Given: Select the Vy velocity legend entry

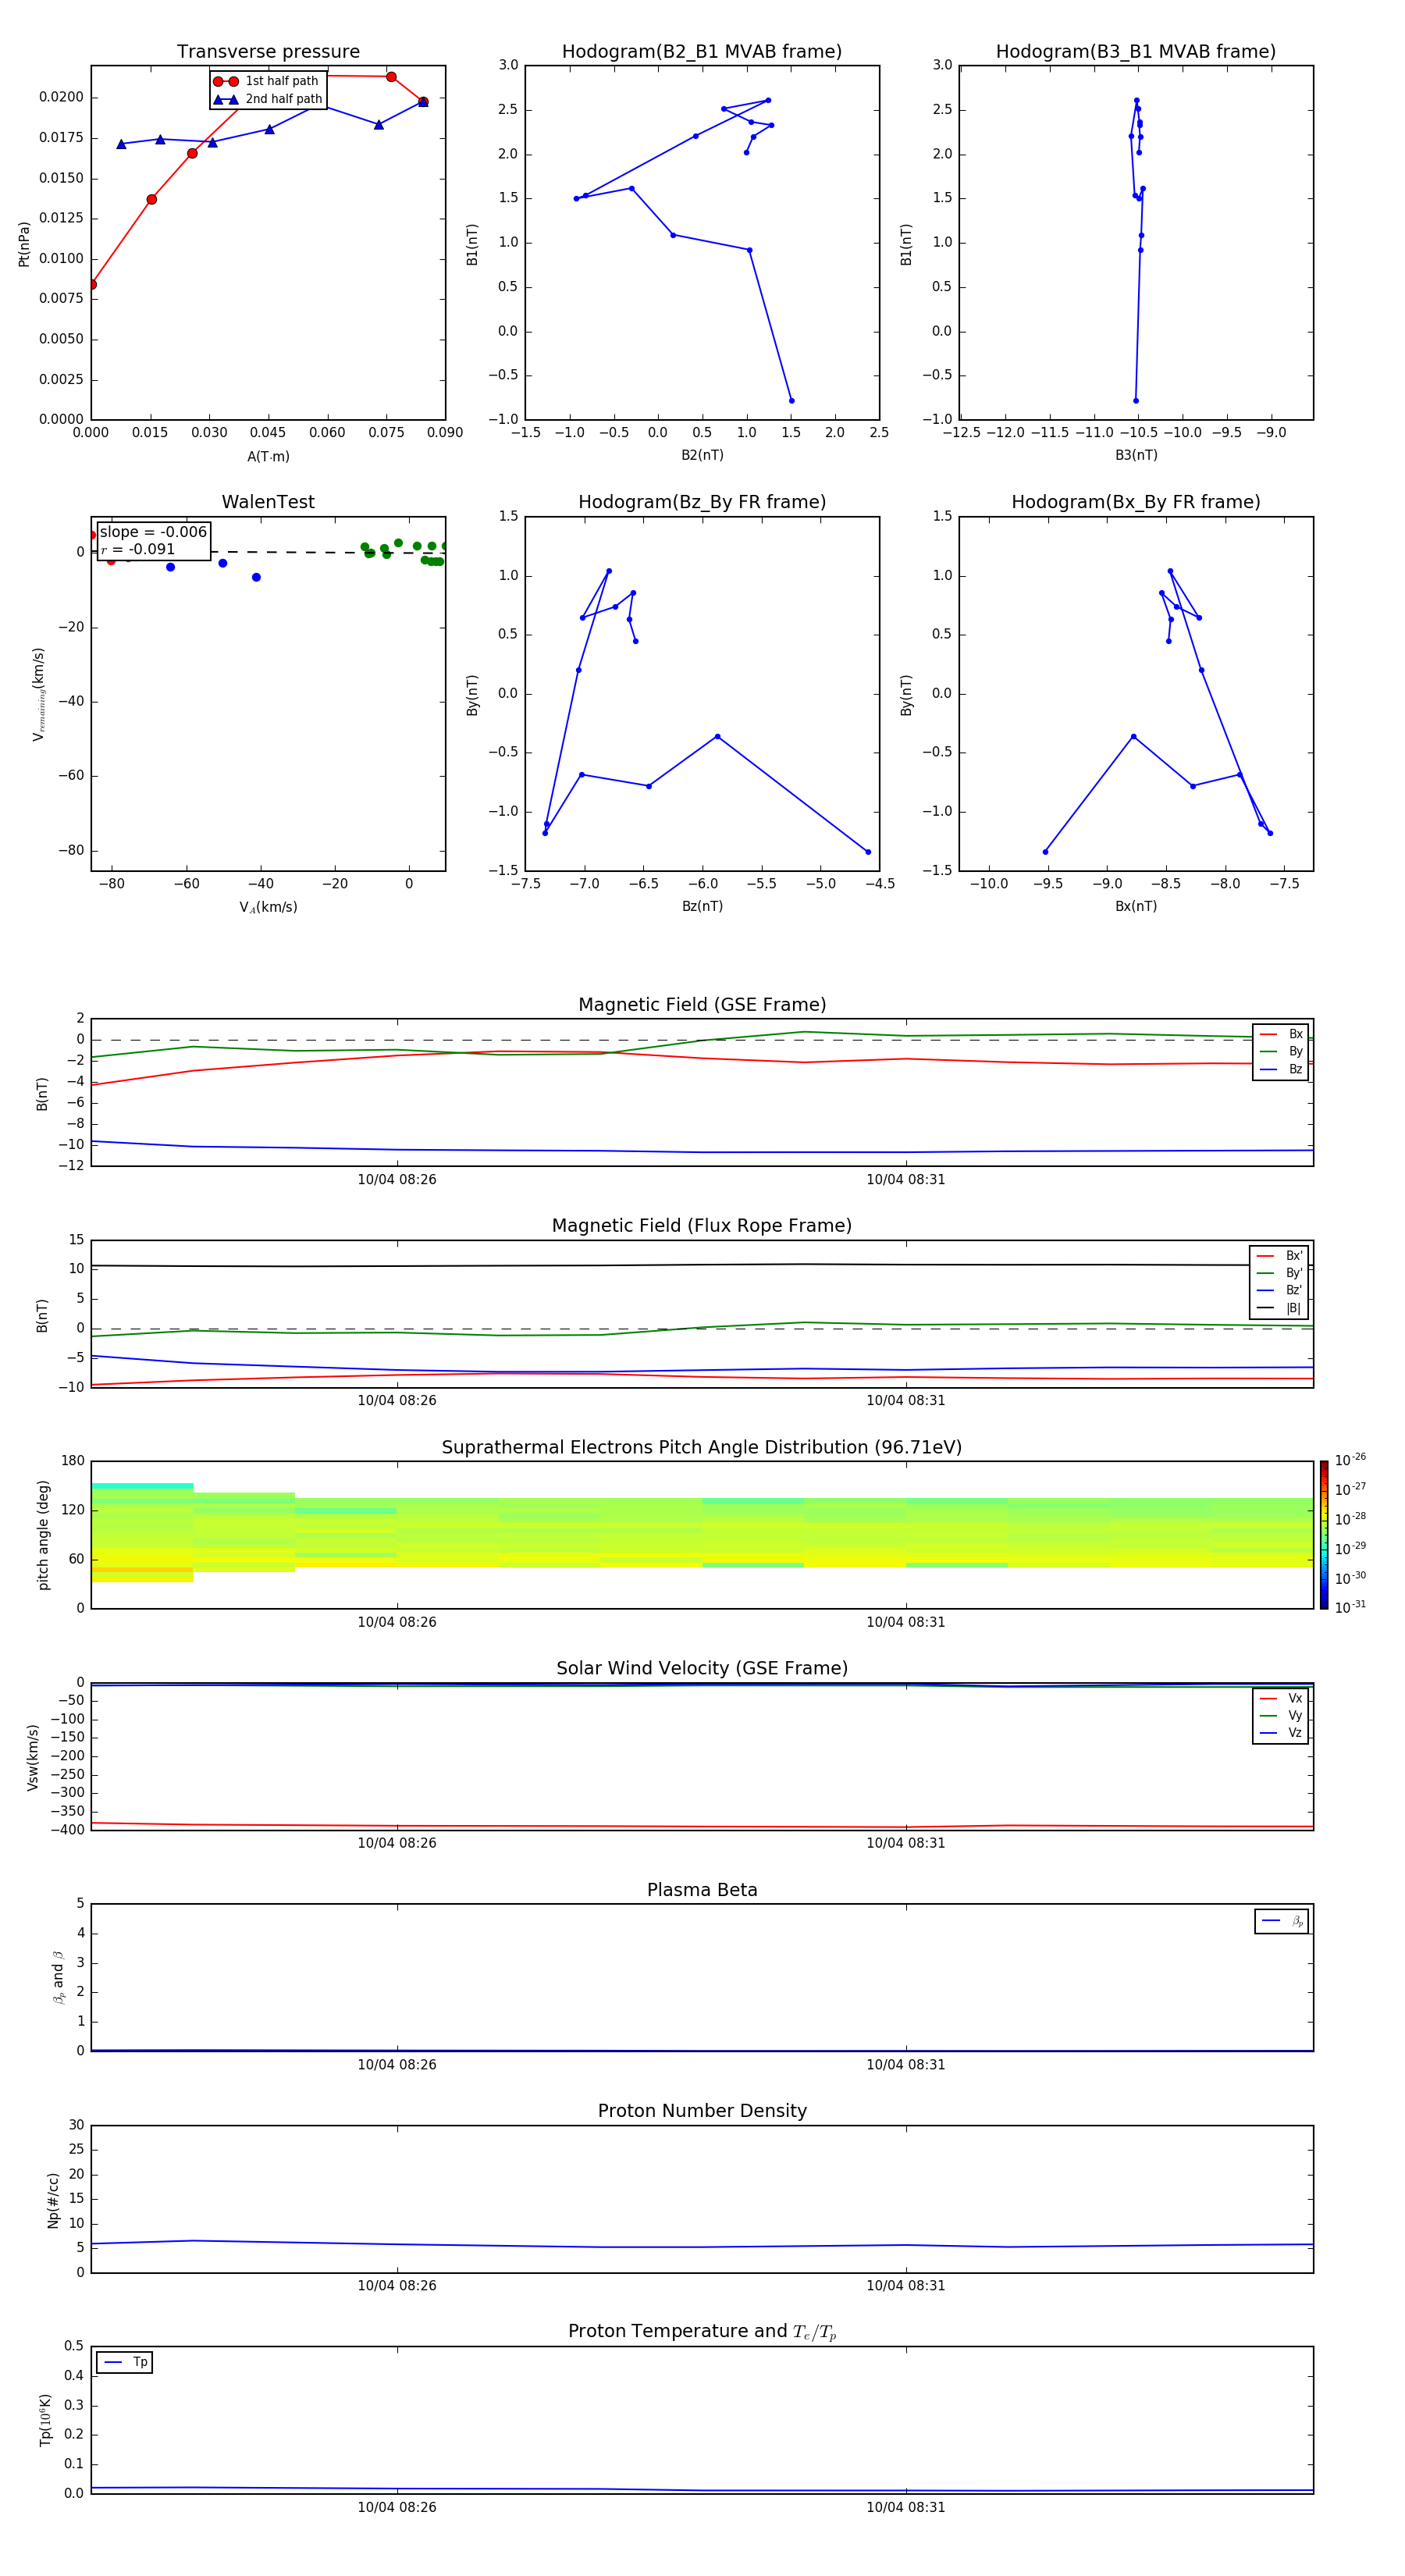Looking at the screenshot, I should 1281,1715.
